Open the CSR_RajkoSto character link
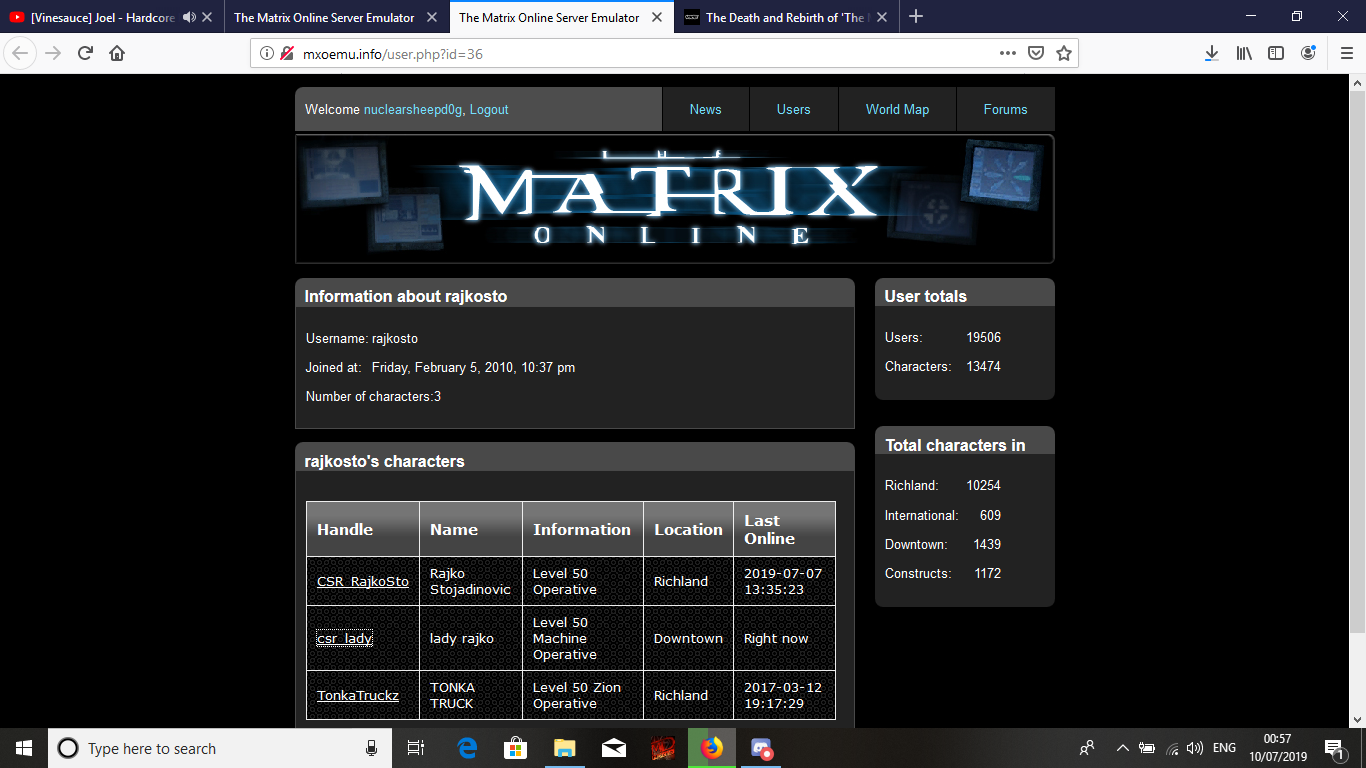This screenshot has height=768, width=1366. (362, 581)
